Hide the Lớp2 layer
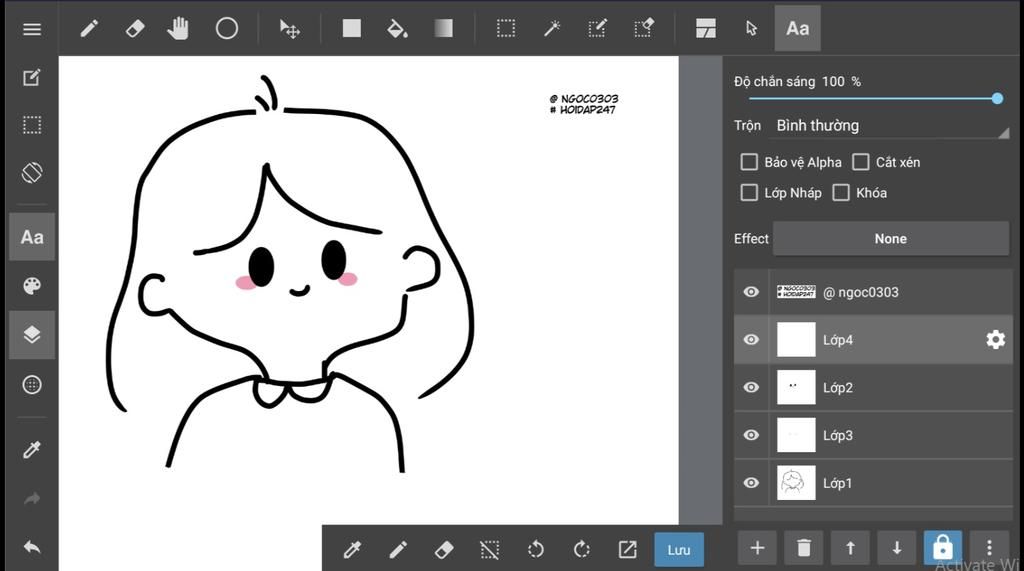The width and height of the screenshot is (1024, 571). coord(751,387)
